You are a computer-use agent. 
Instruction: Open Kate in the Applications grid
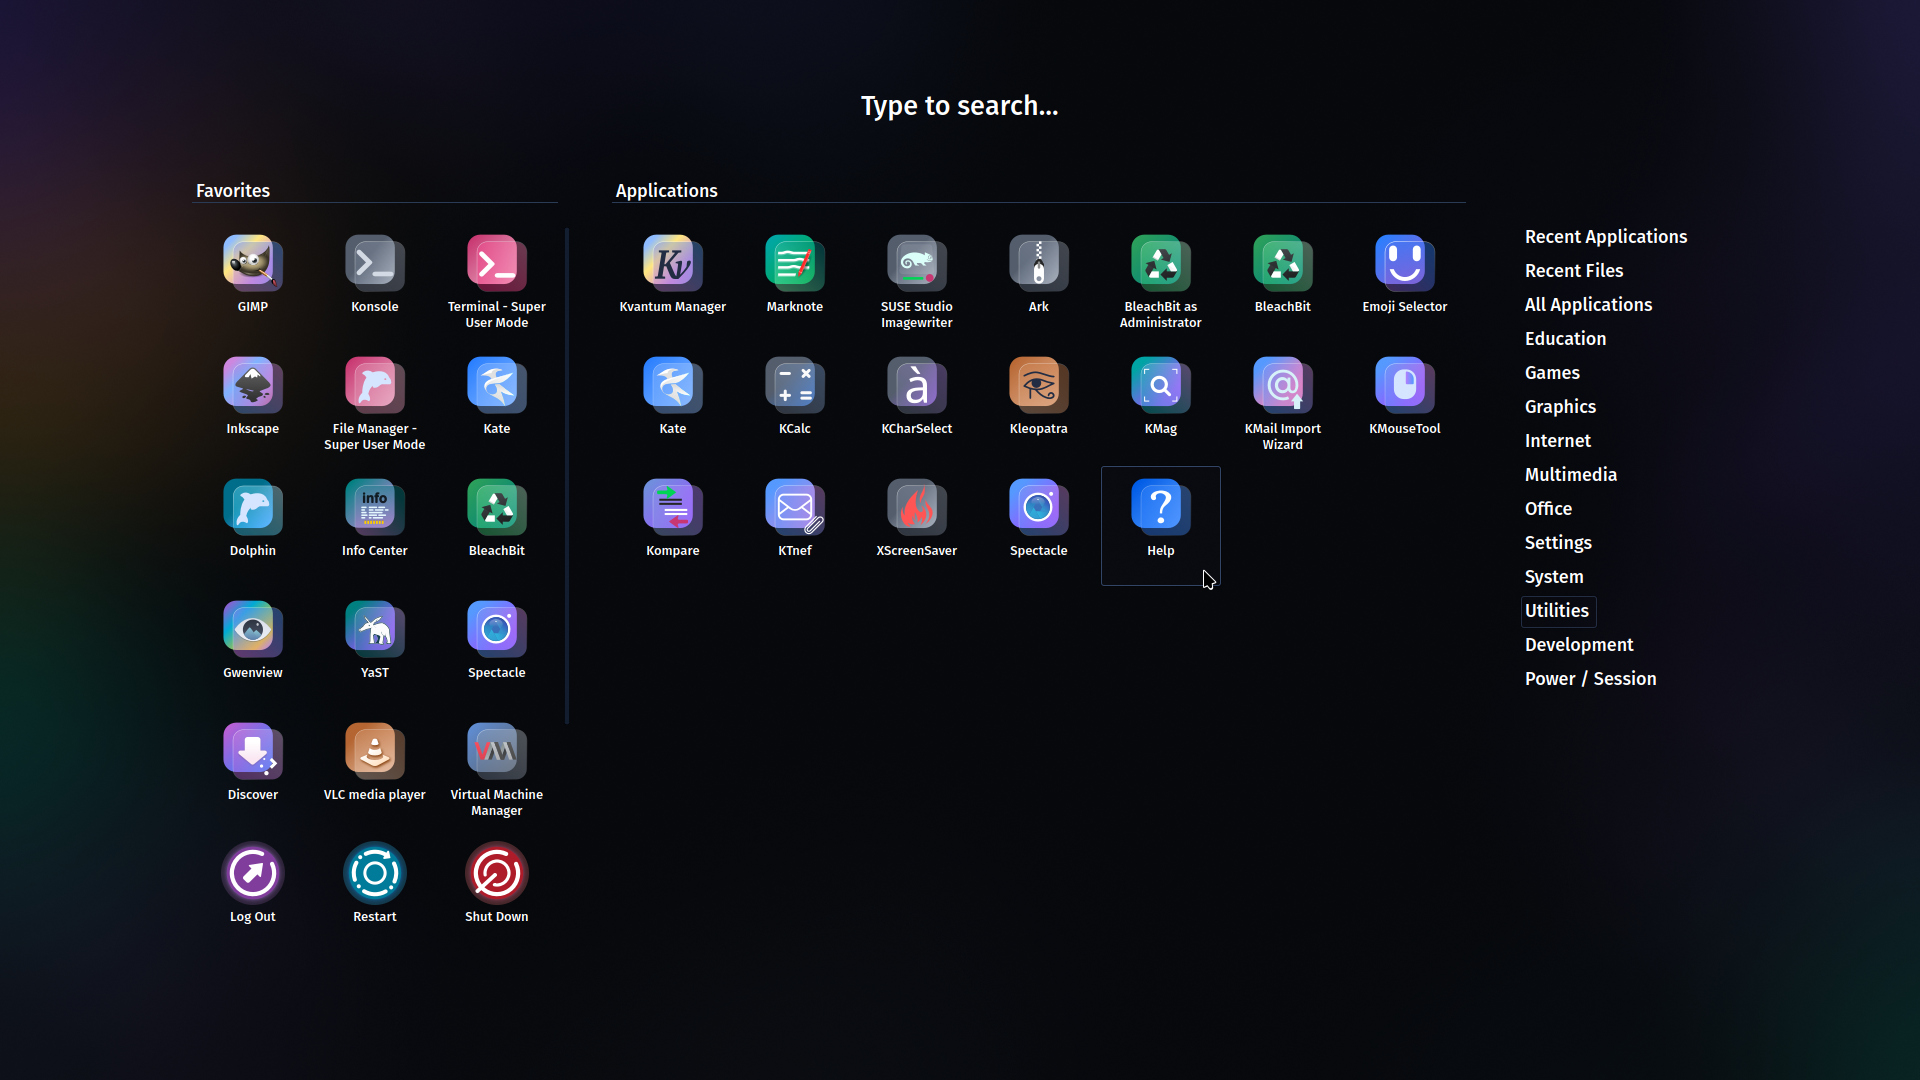tap(673, 397)
